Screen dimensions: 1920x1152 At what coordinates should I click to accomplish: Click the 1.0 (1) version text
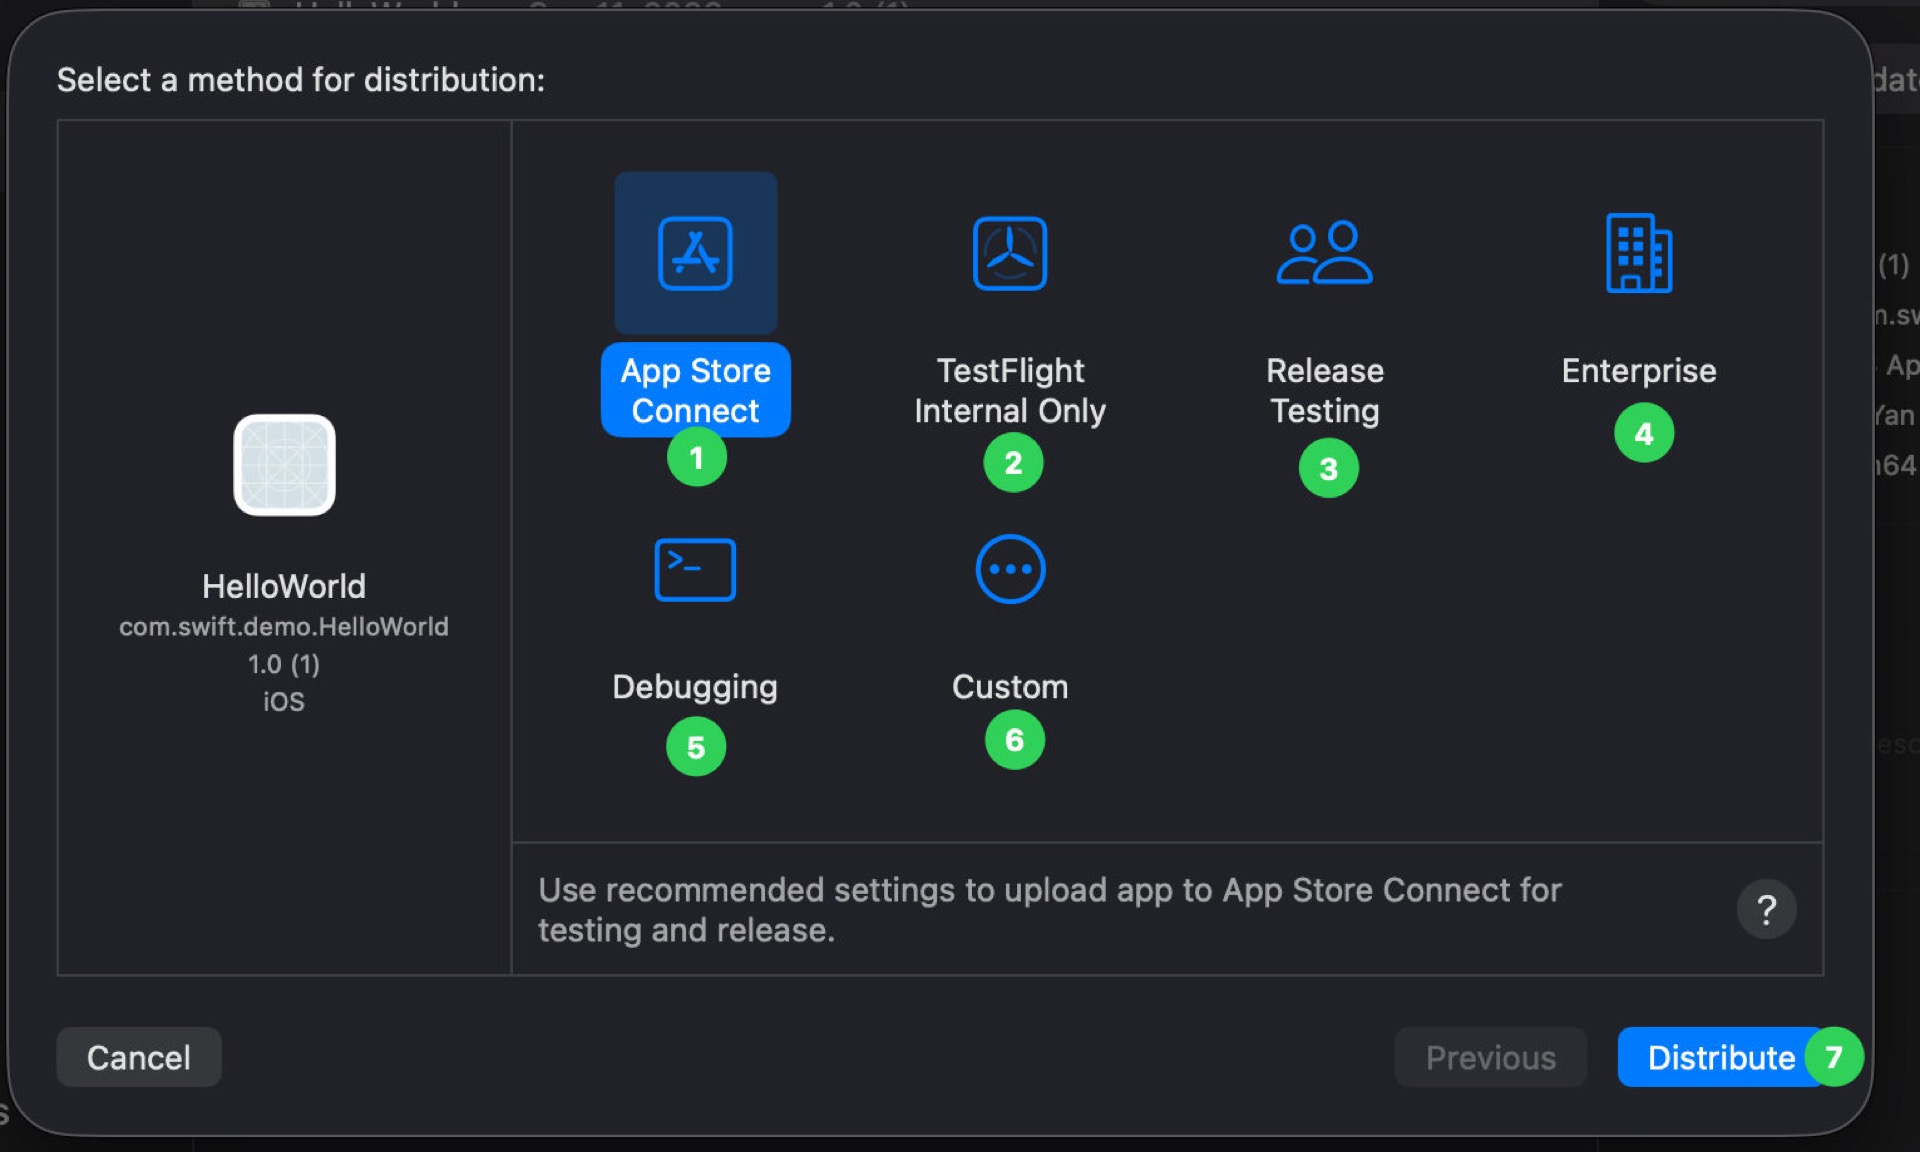[x=284, y=664]
